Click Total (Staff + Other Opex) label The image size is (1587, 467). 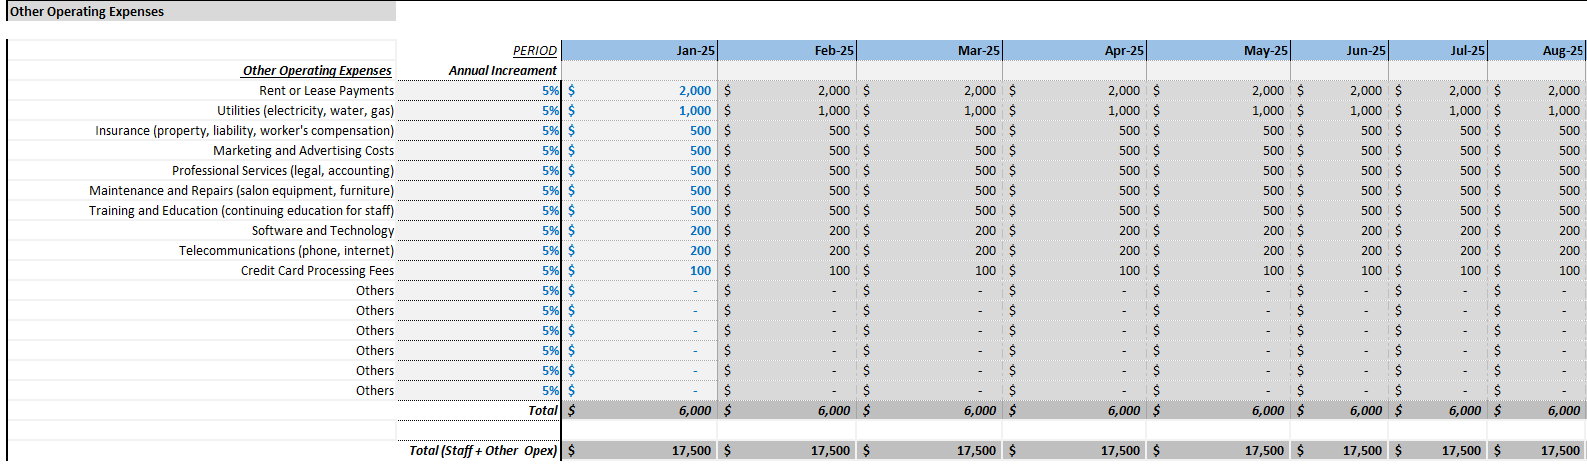point(483,450)
